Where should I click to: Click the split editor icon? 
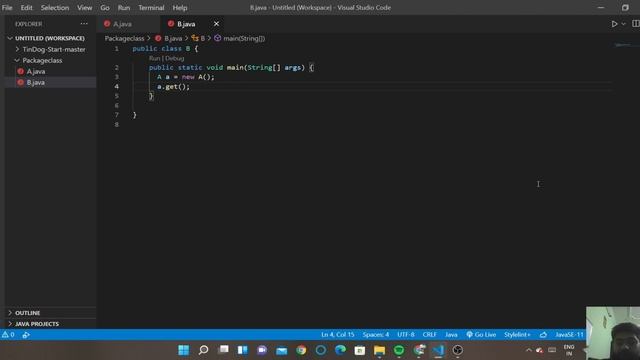(636, 24)
